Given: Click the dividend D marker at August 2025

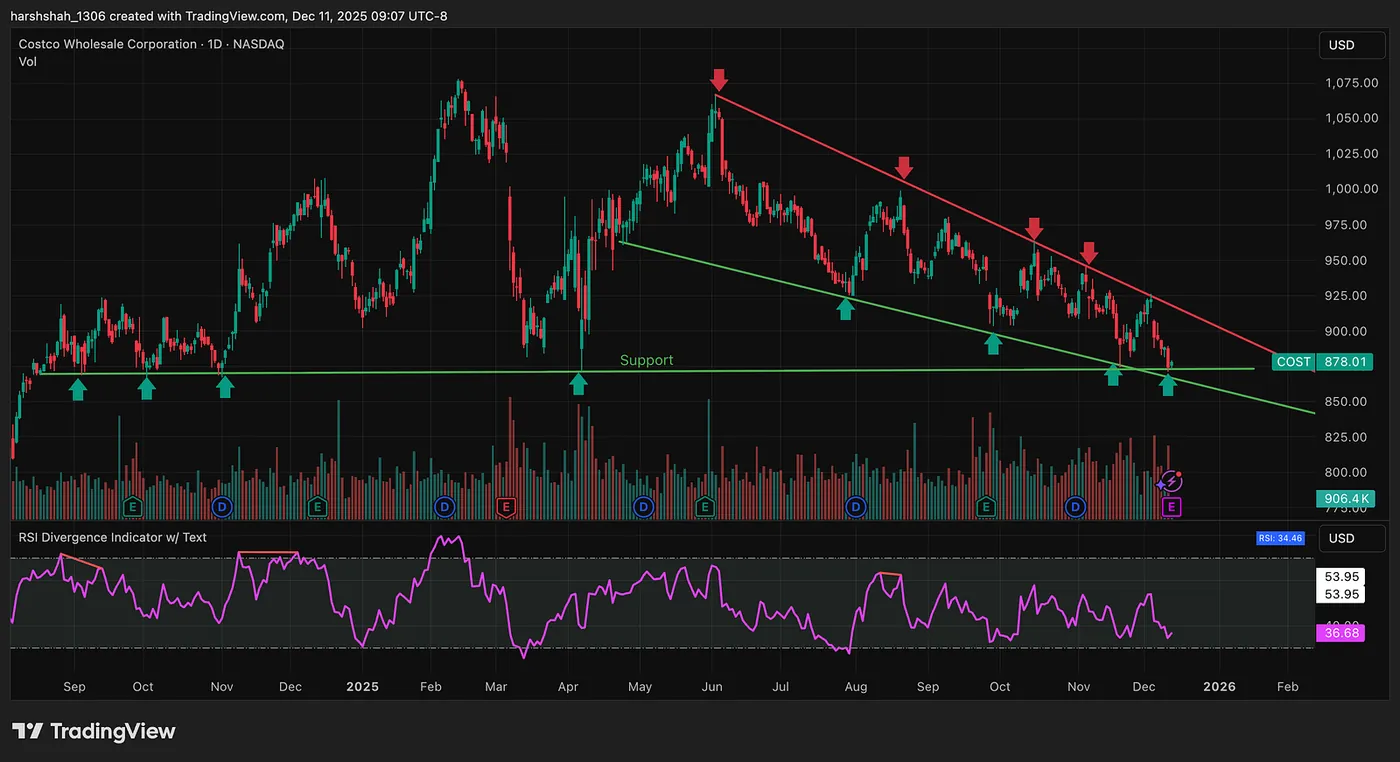Looking at the screenshot, I should (855, 508).
